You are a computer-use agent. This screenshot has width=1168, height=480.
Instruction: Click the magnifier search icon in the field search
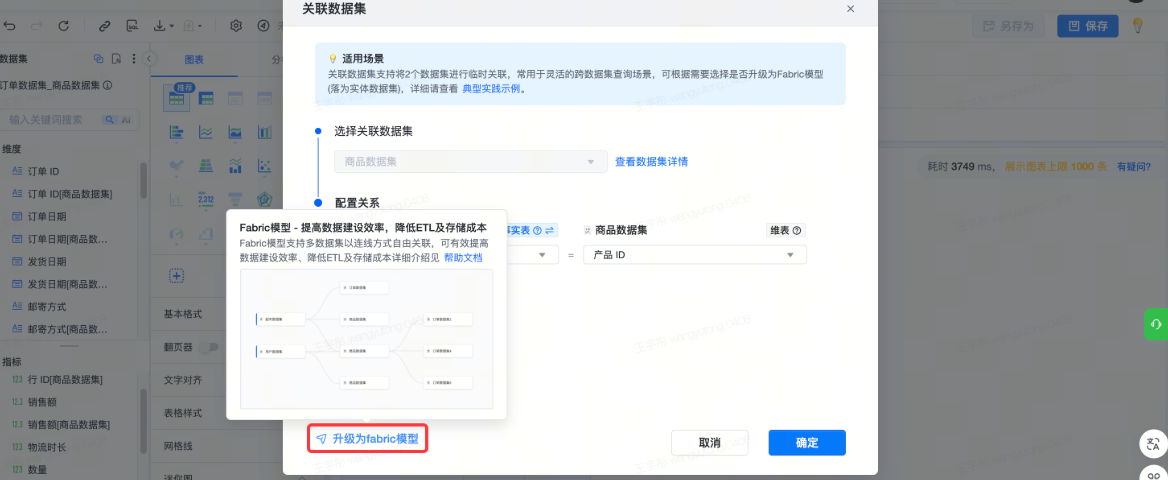[x=109, y=119]
